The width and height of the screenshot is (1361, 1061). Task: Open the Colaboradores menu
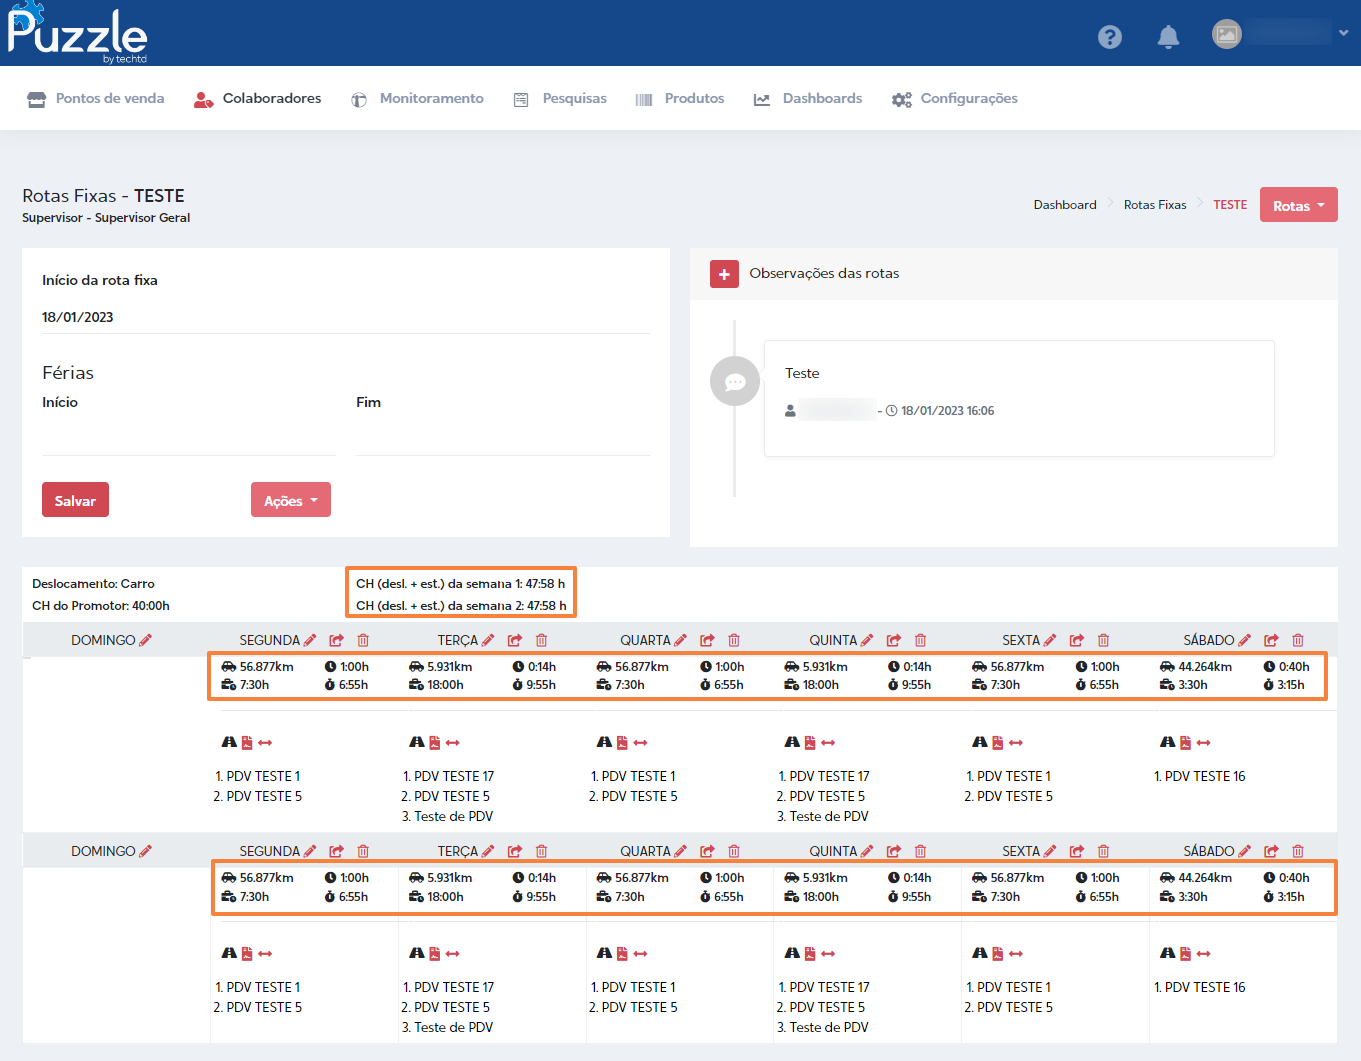coord(258,98)
